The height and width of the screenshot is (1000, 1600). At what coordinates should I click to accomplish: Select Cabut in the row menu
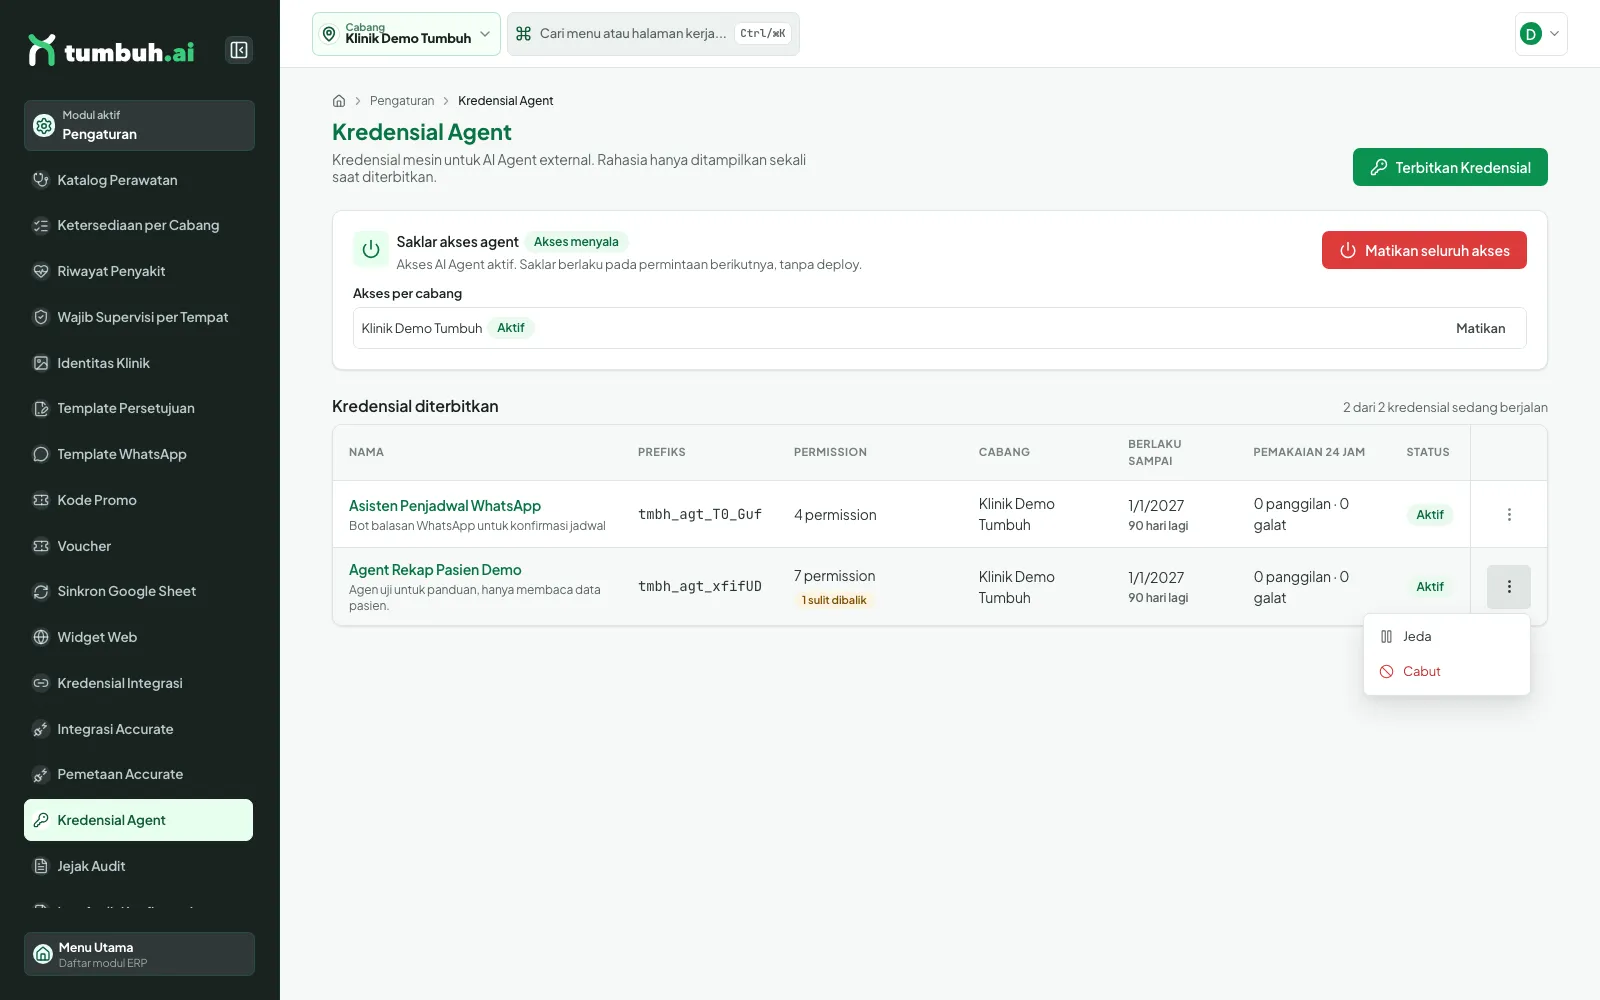[1447, 671]
